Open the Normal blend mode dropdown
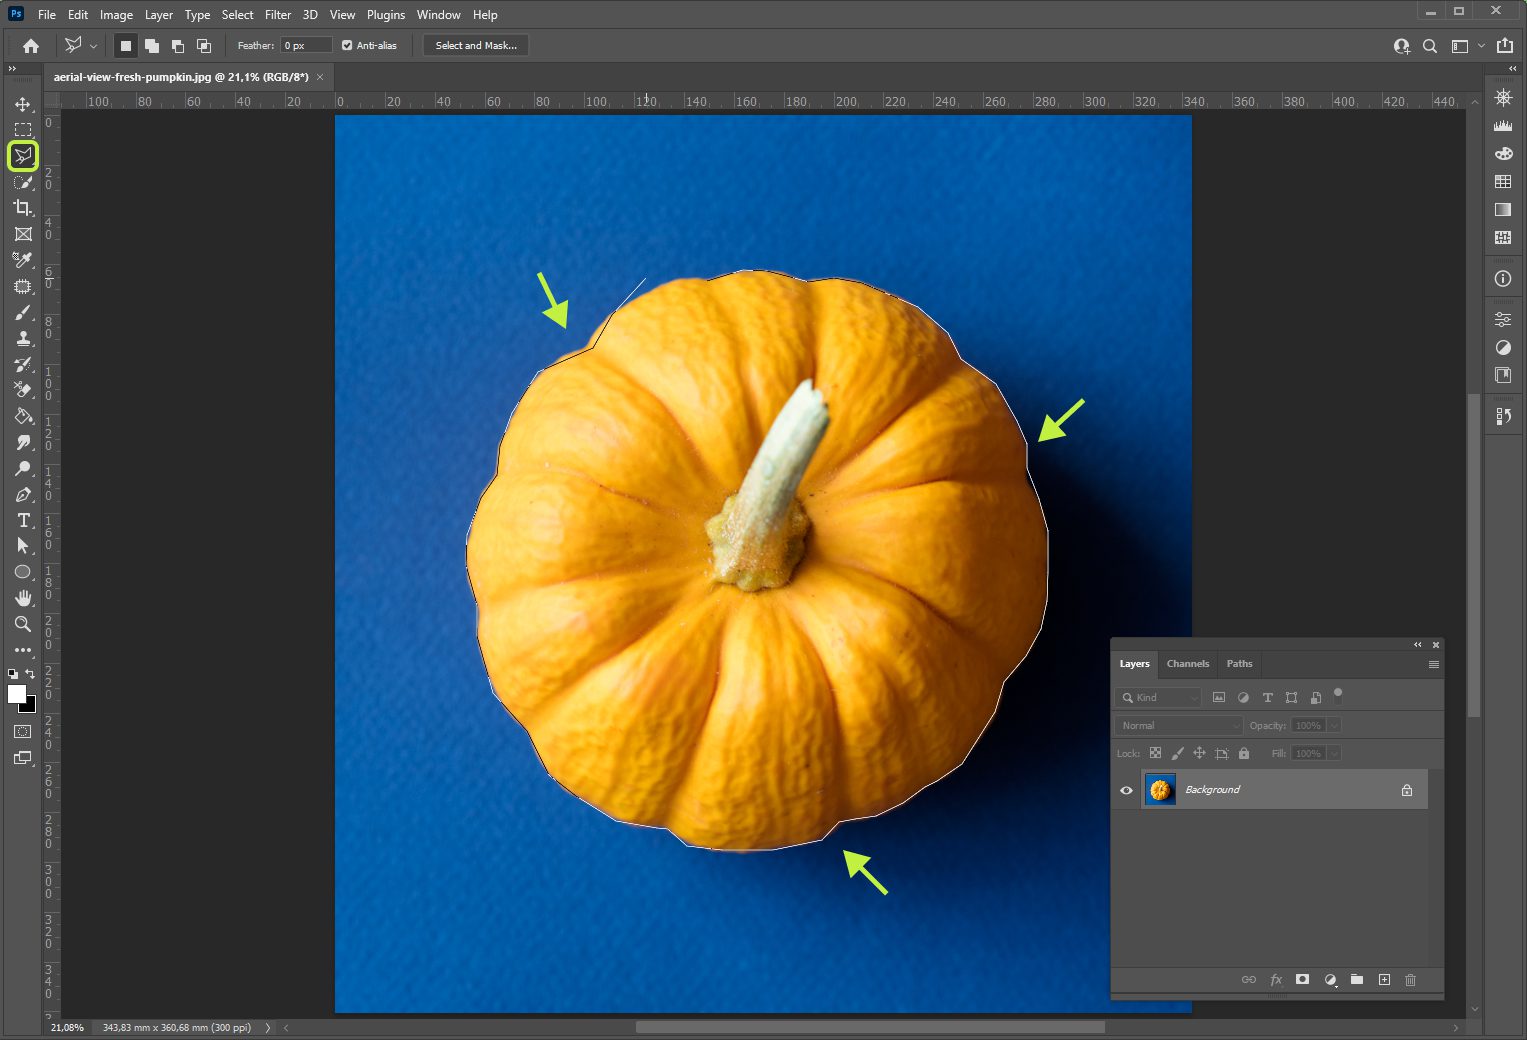 (1178, 725)
